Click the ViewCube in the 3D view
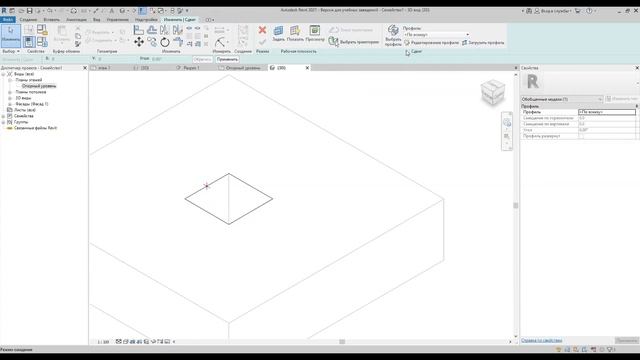This screenshot has width=640, height=360. coord(493,92)
